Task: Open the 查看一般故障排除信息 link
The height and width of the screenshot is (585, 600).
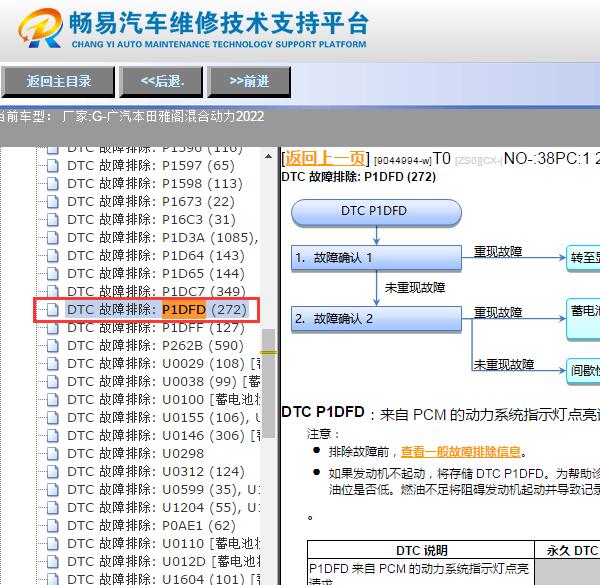Action: (x=461, y=452)
